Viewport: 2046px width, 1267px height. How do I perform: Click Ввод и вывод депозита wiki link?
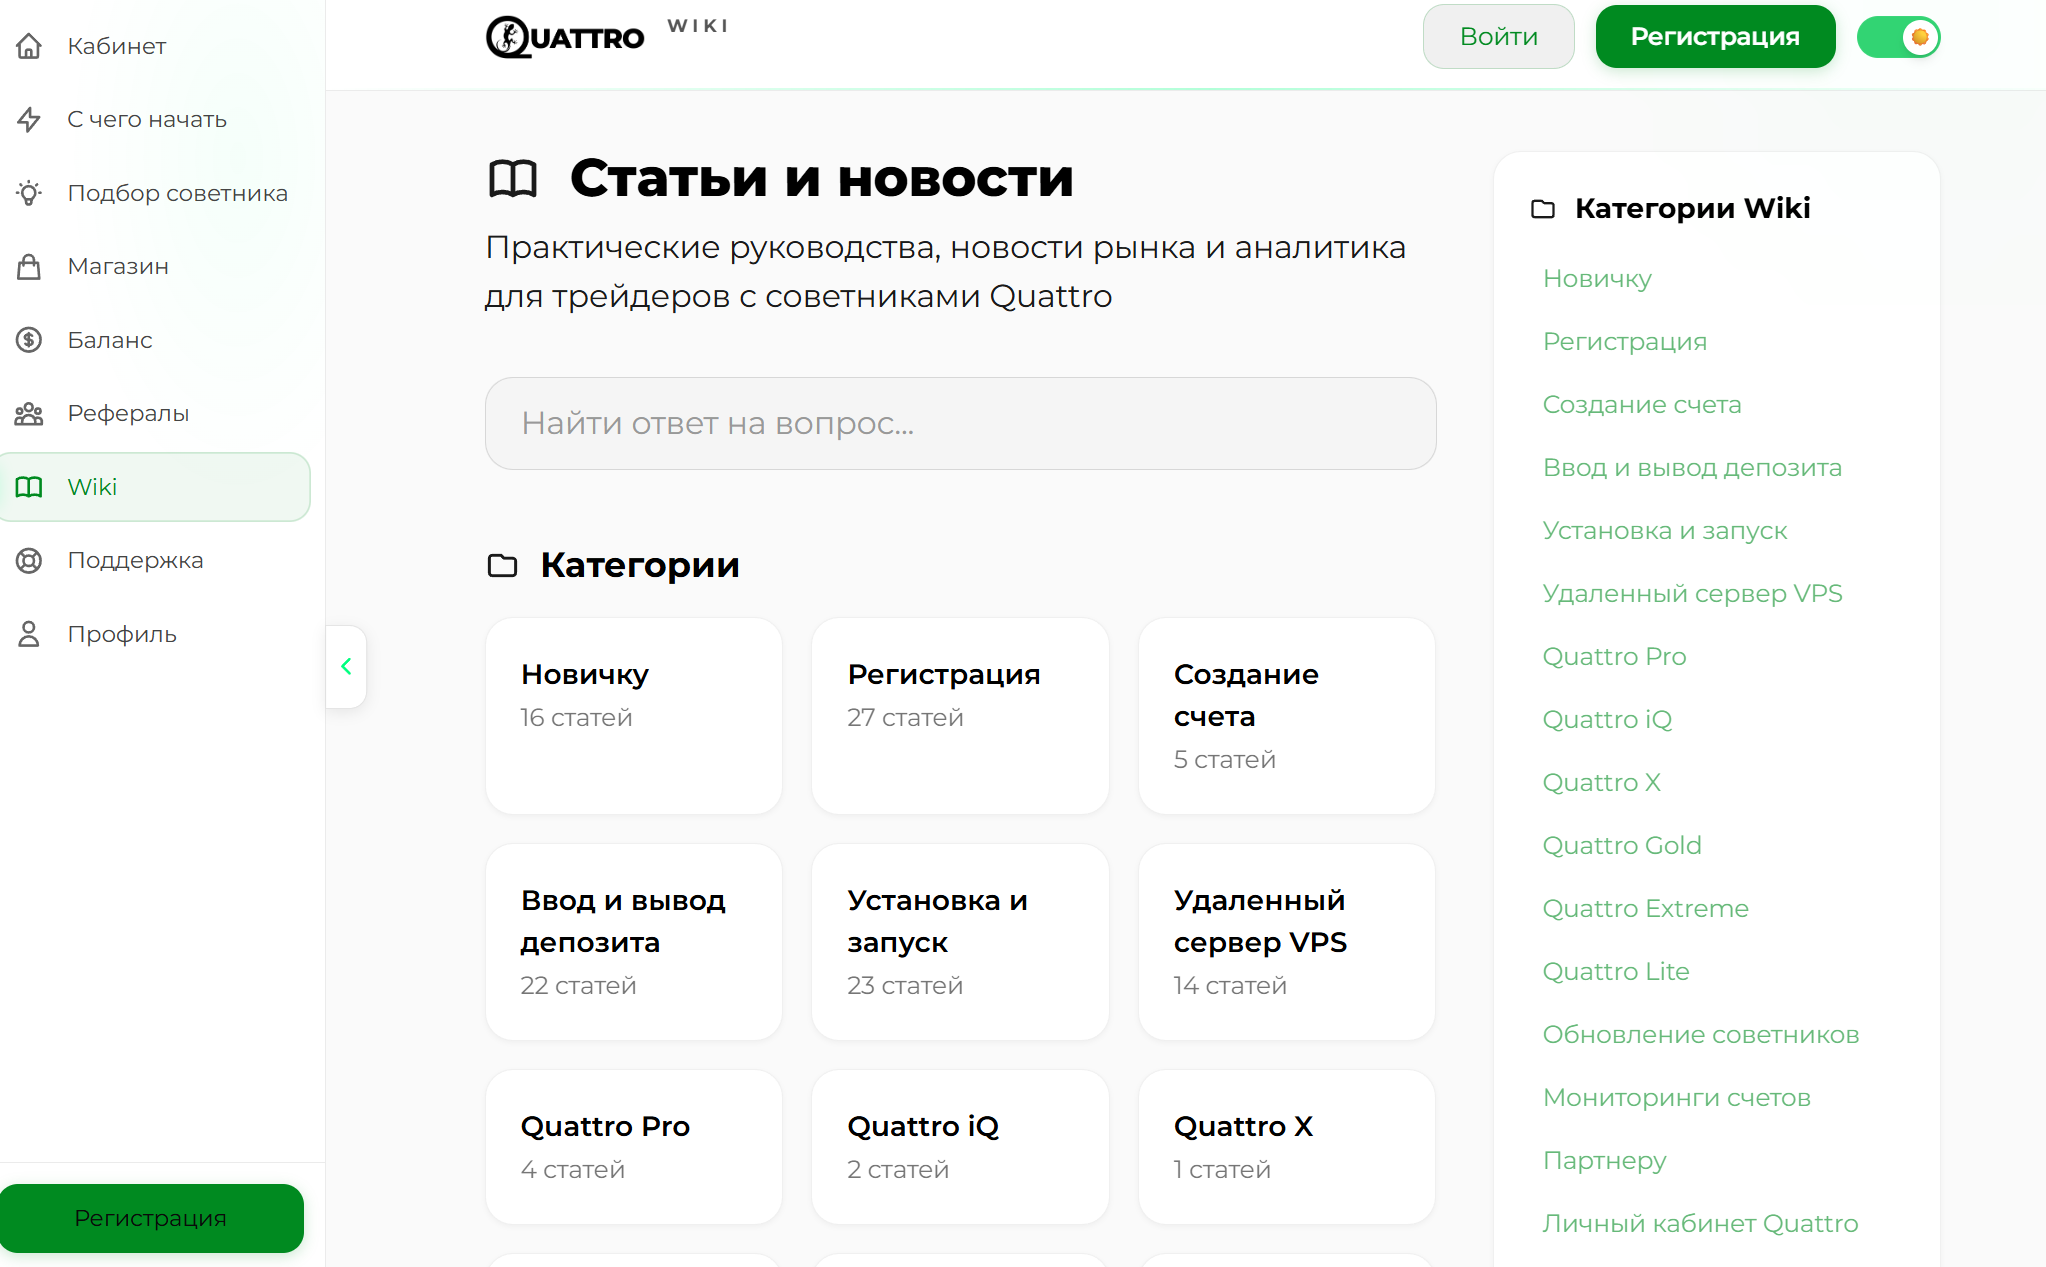tap(1692, 468)
